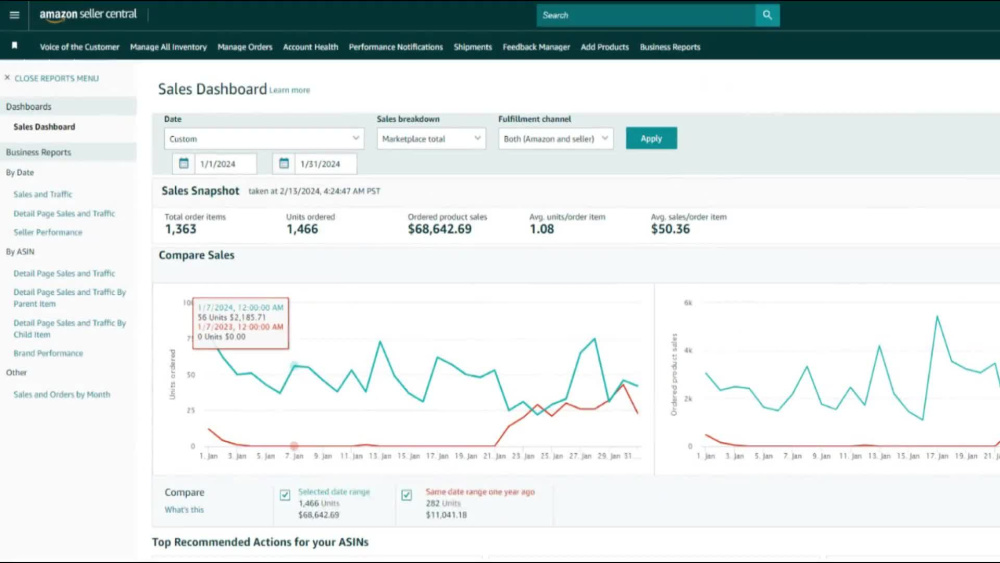1000x563 pixels.
Task: Open By ASIN Detail Page Sales and Traffic
Action: click(64, 274)
